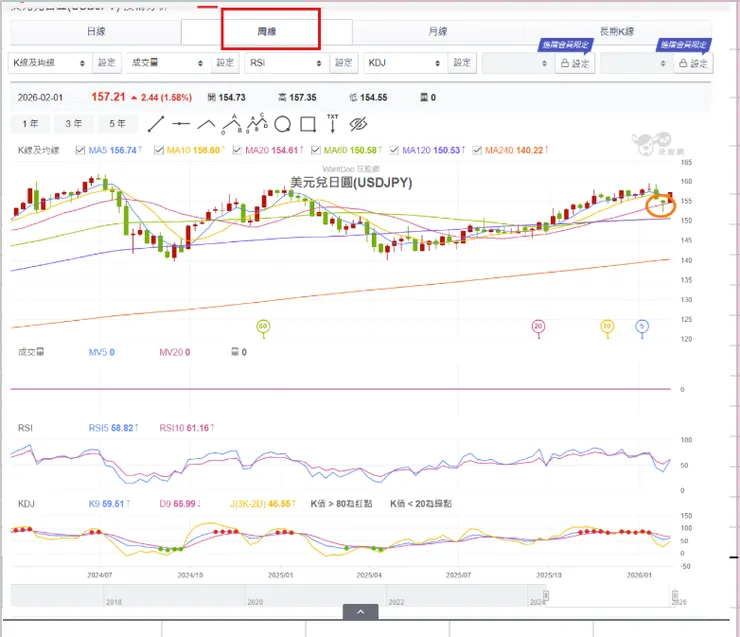740x637 pixels.
Task: Click the 2026-02-01 date label
Action: click(40, 98)
